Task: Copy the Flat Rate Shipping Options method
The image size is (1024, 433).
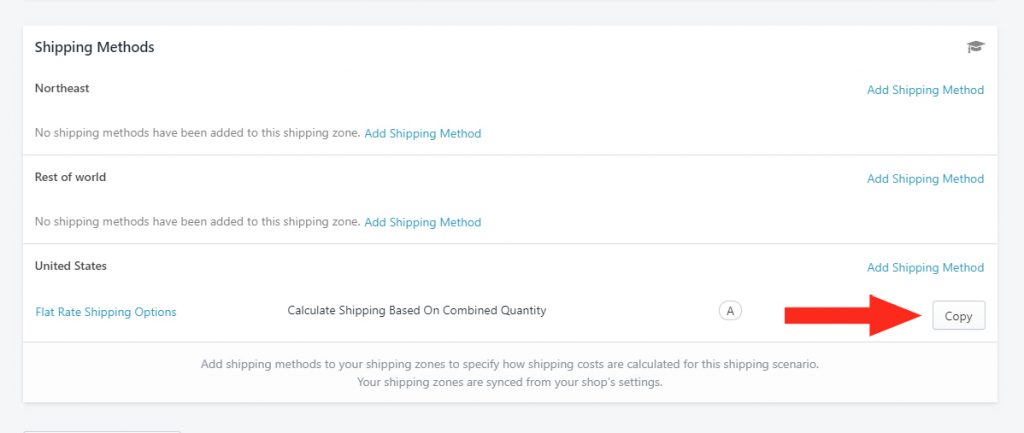Action: click(958, 316)
